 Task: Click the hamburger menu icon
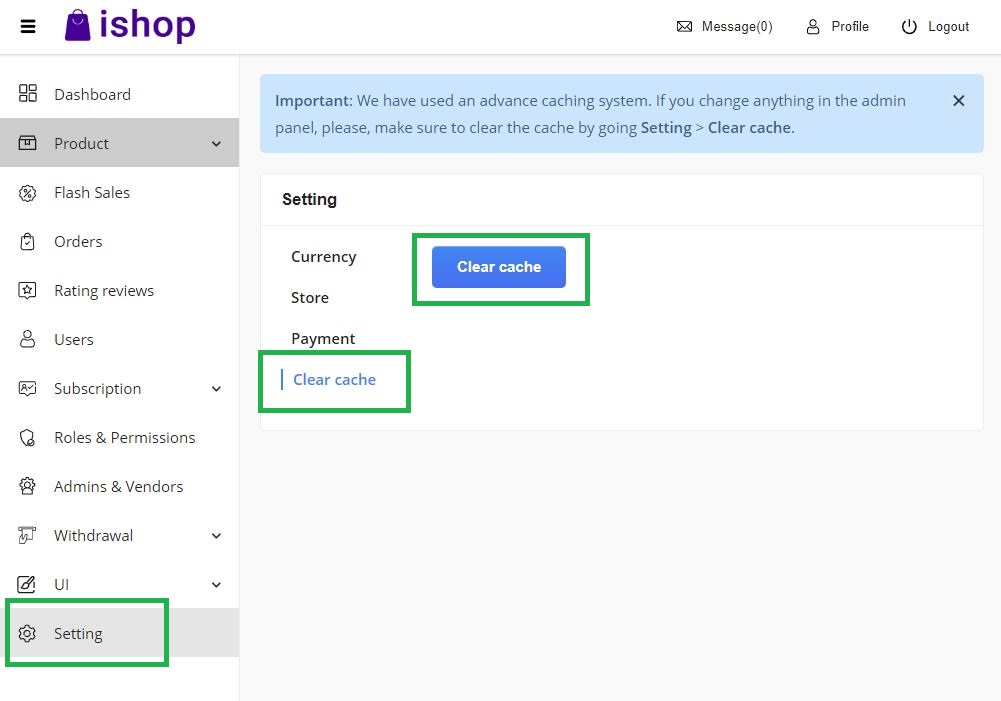[x=28, y=27]
